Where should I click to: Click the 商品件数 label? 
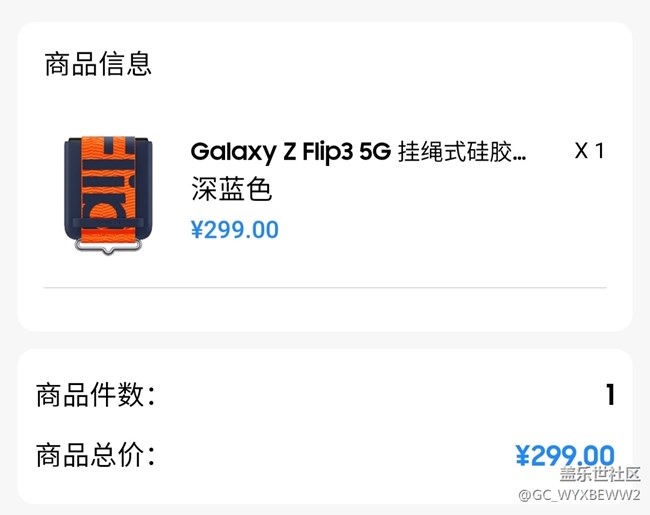[96, 395]
